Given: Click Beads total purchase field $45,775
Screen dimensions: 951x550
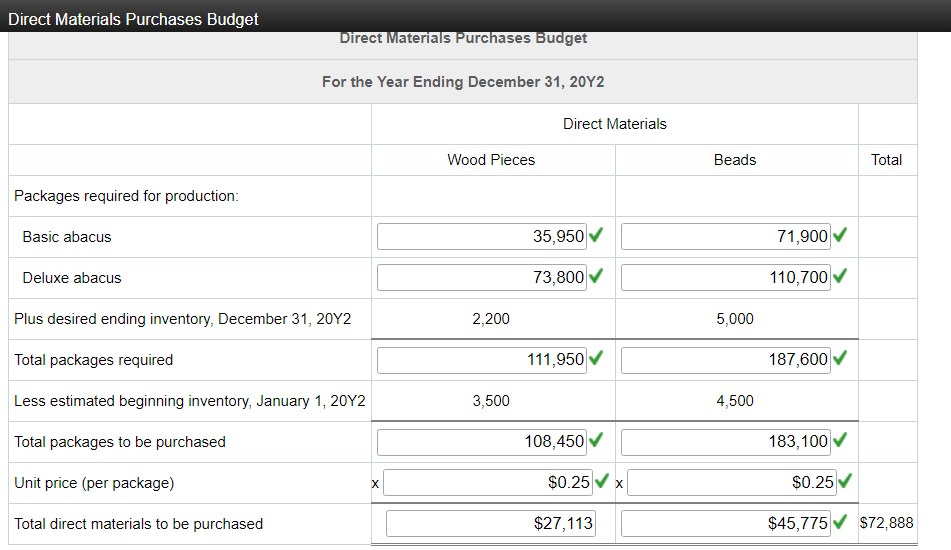Looking at the screenshot, I should click(725, 523).
